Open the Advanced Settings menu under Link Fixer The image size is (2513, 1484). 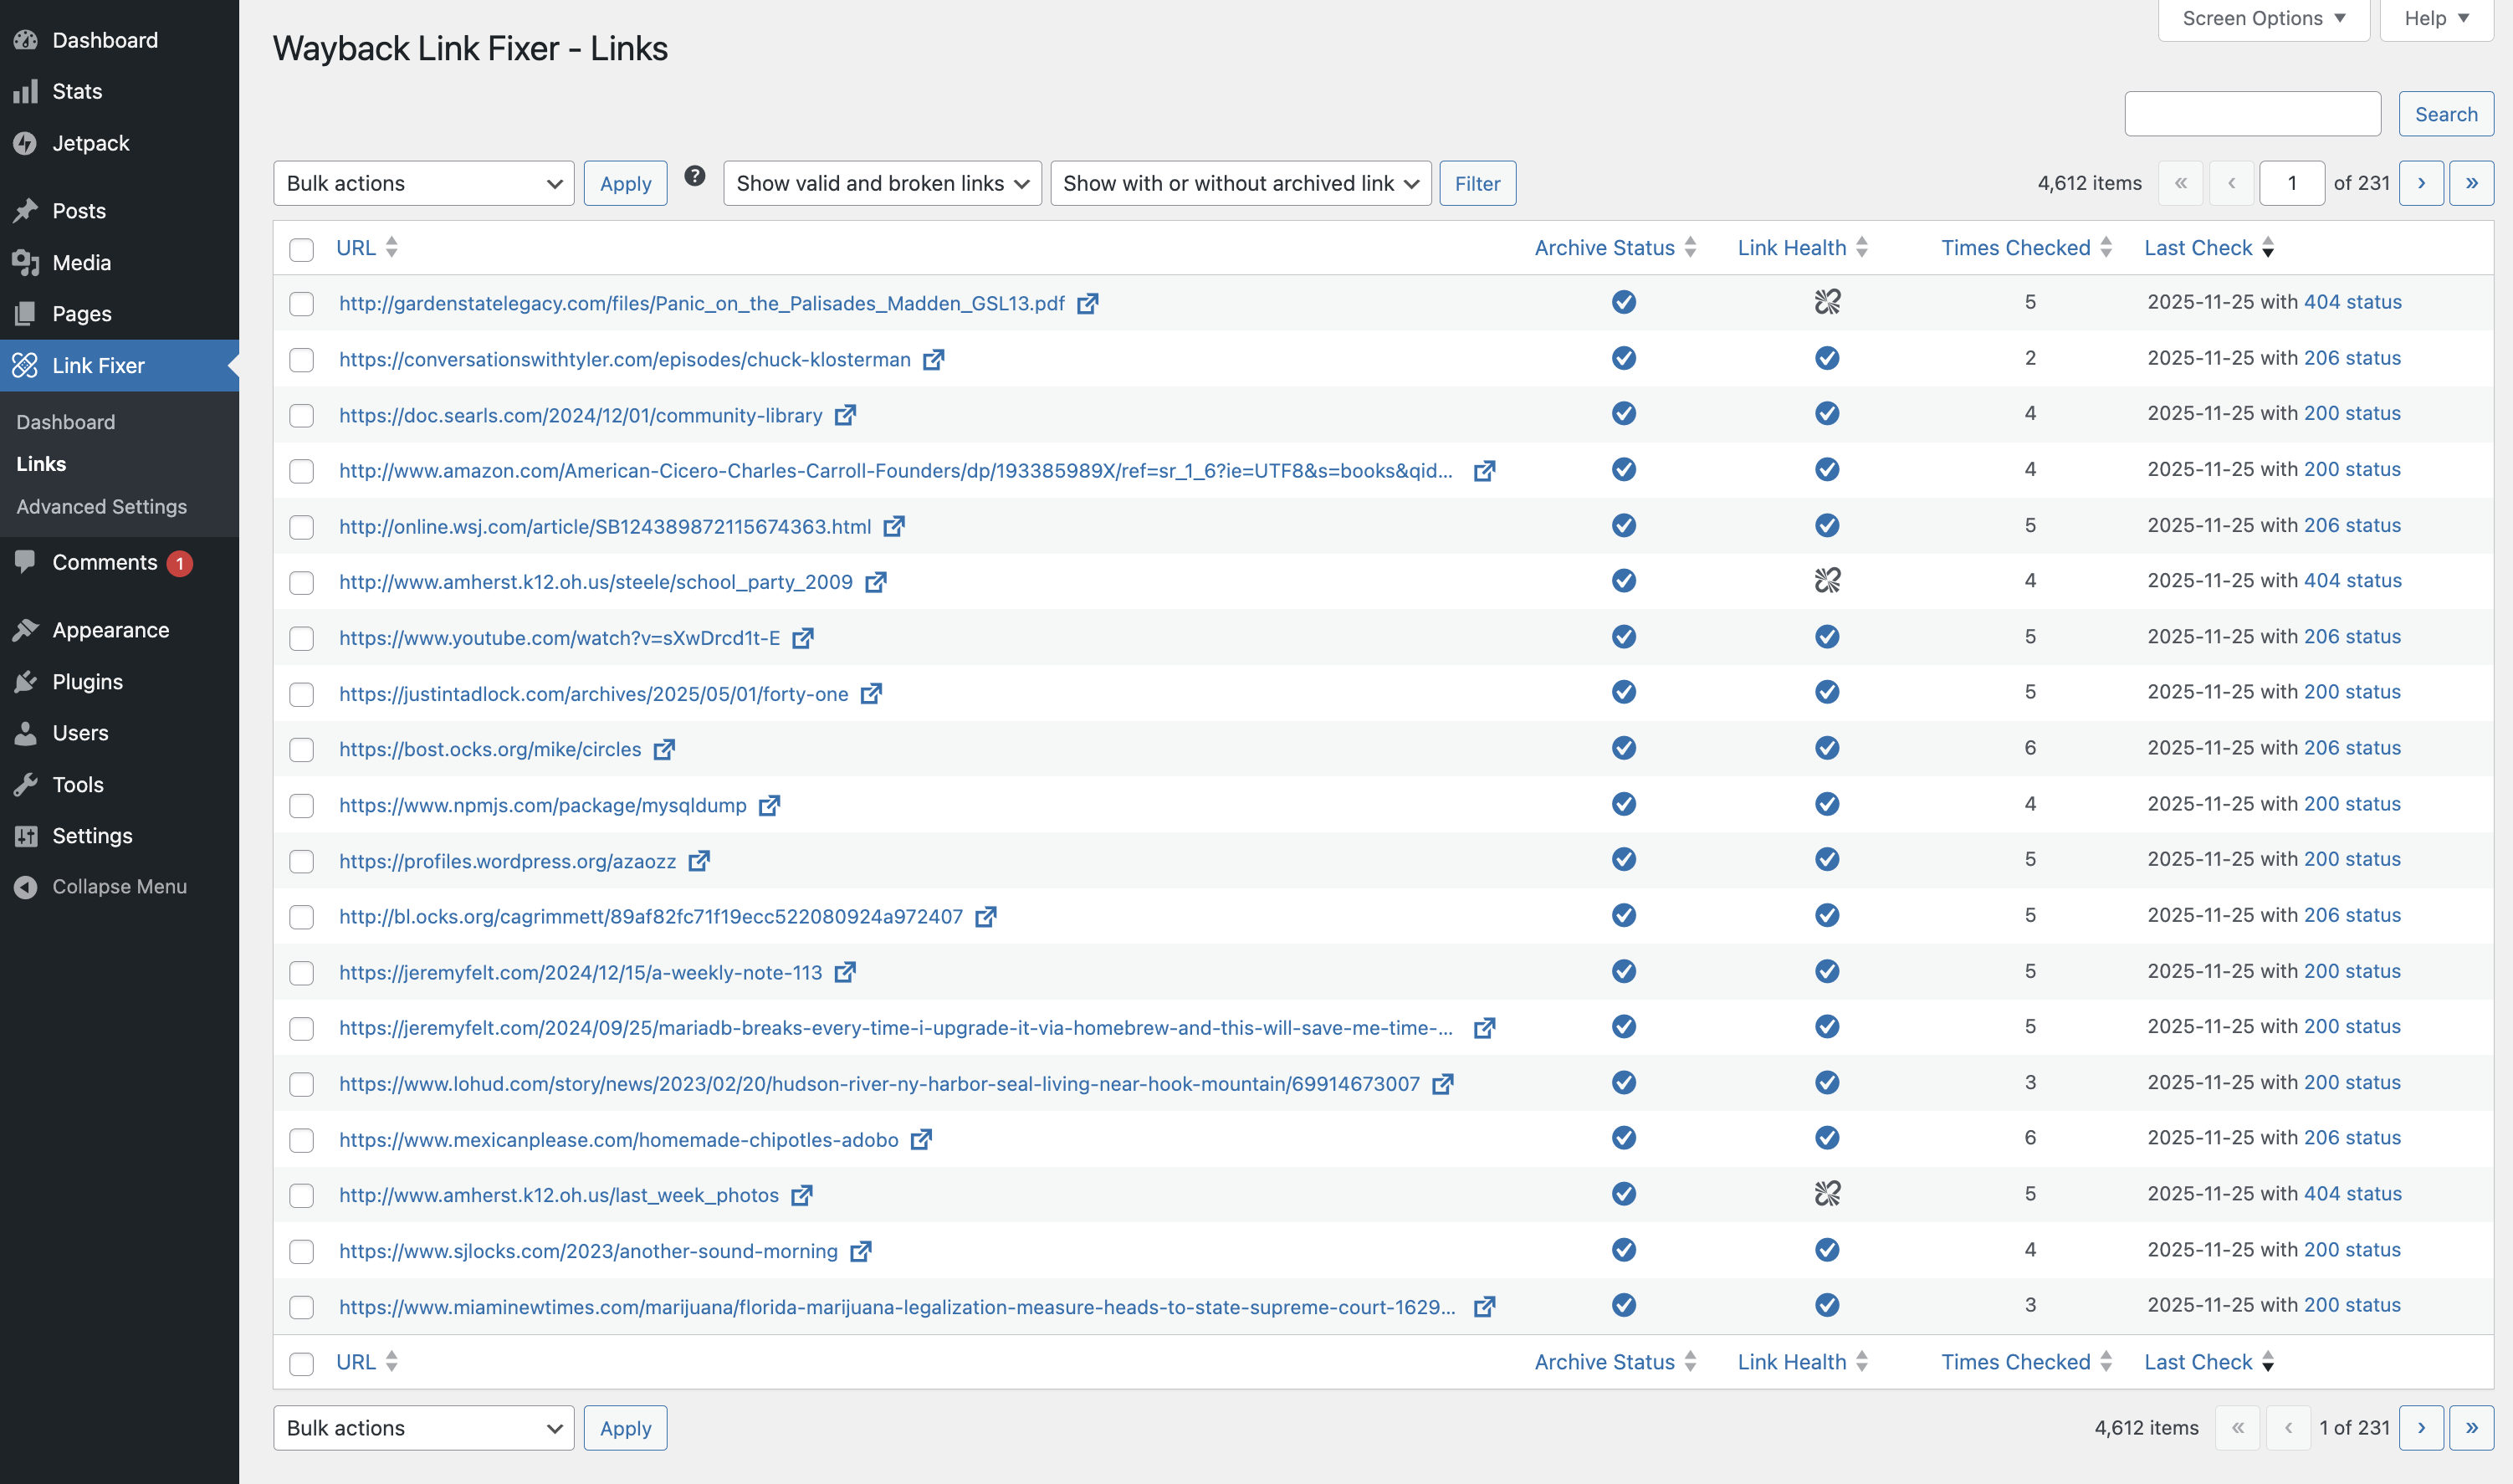[101, 506]
